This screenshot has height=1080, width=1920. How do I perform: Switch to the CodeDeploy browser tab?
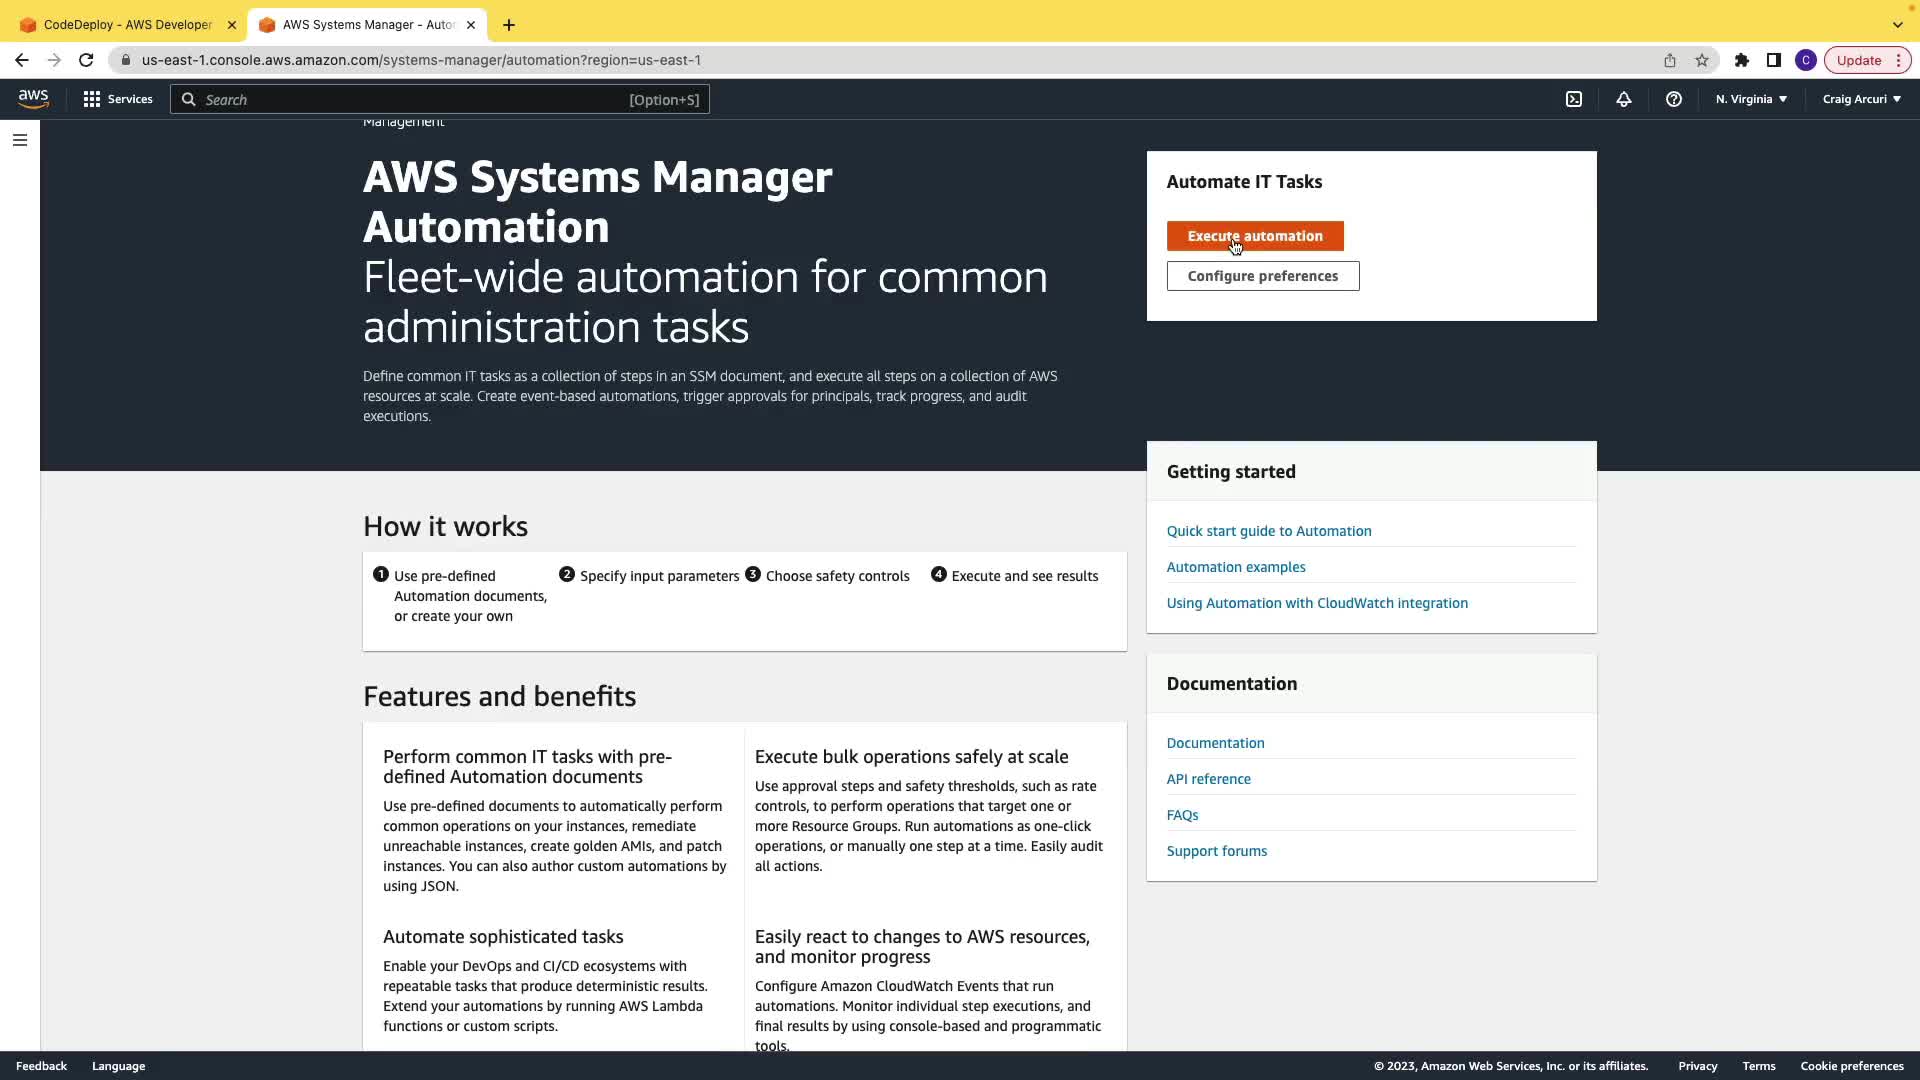(x=127, y=24)
